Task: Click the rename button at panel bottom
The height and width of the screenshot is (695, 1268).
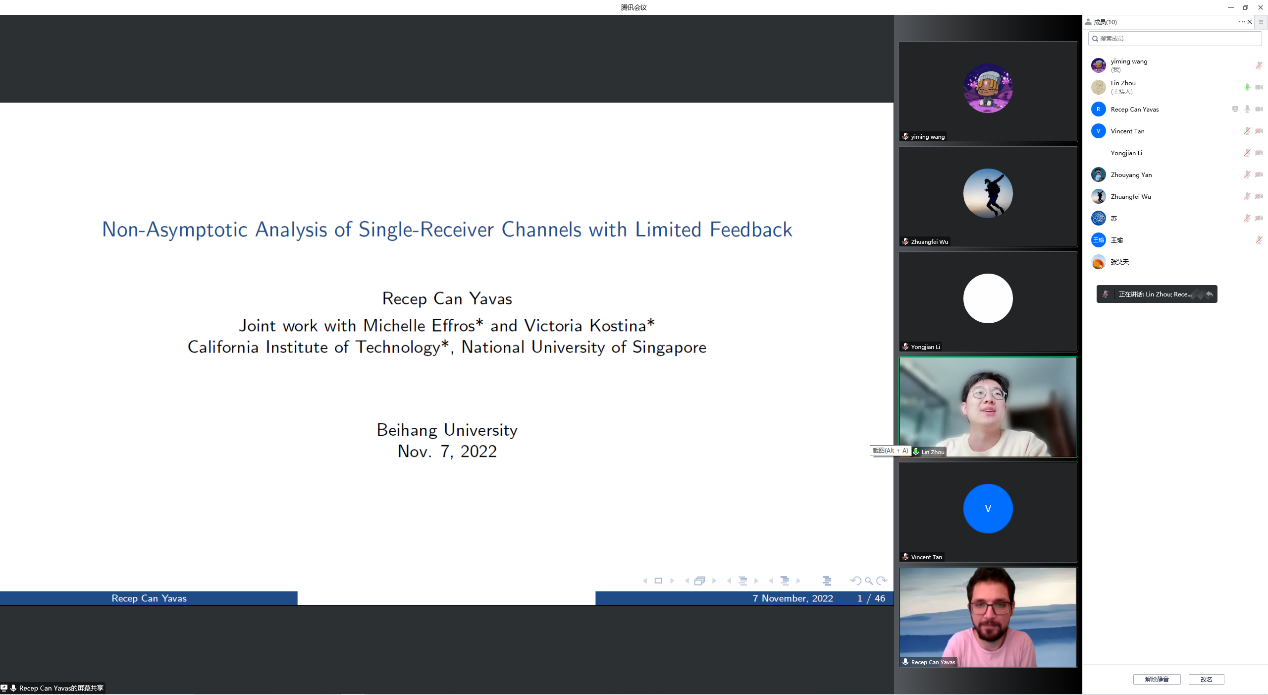Action: [x=1206, y=679]
